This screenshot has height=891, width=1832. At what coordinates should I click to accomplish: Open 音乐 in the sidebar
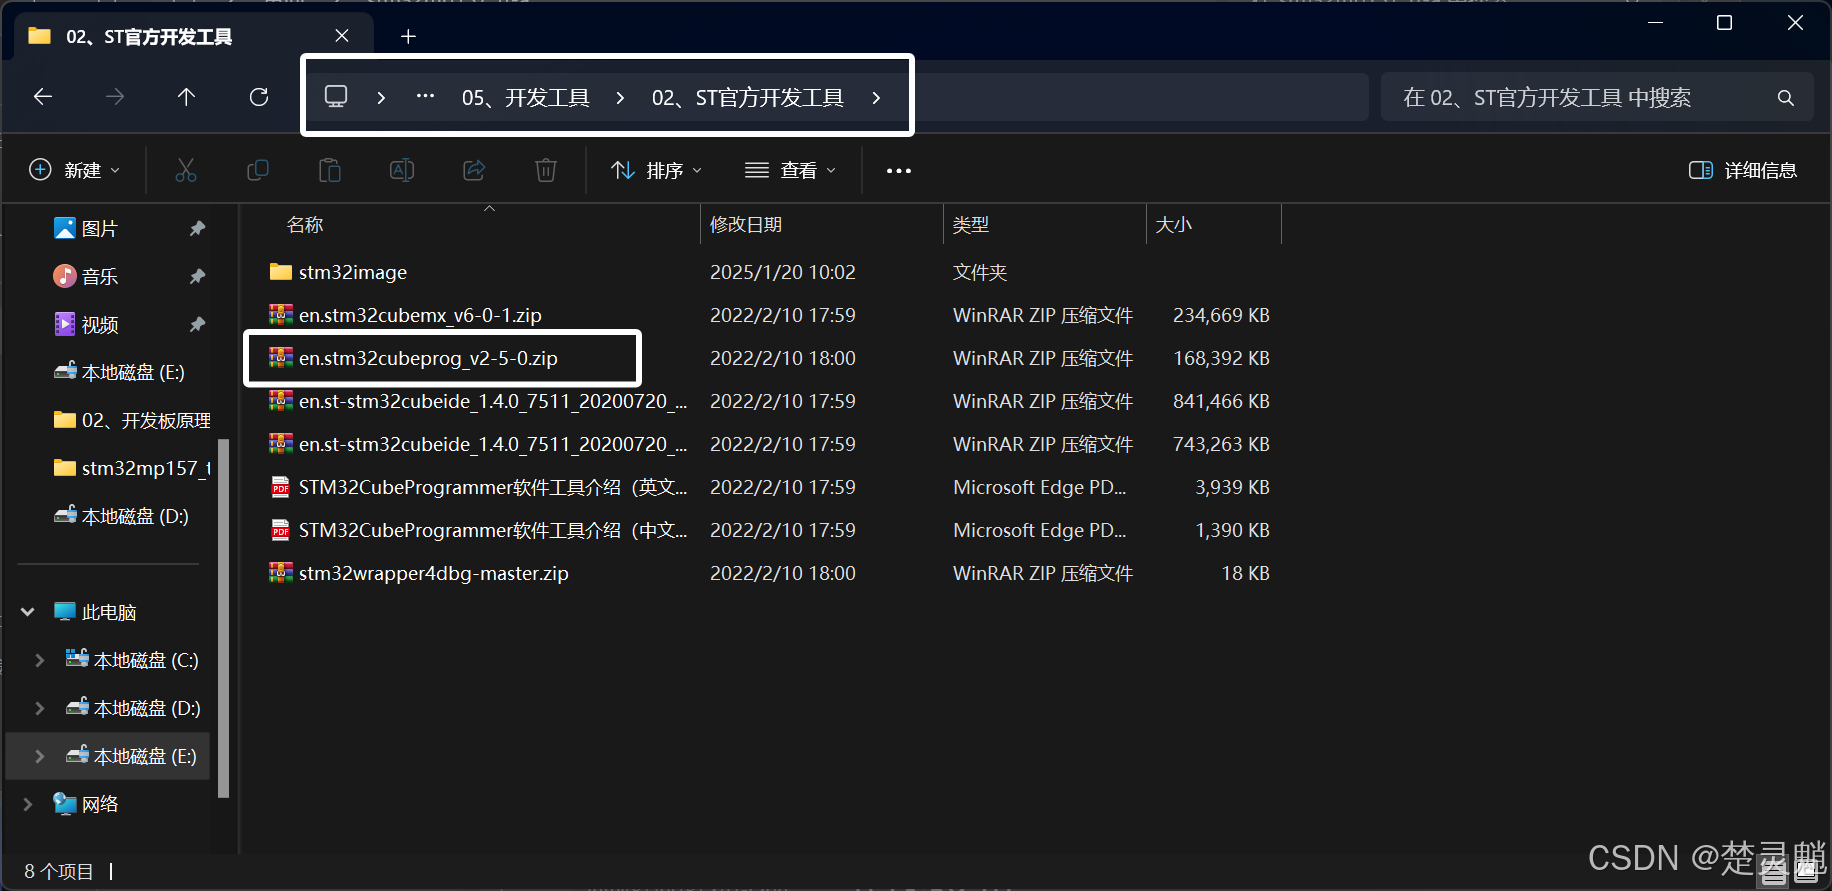[99, 277]
